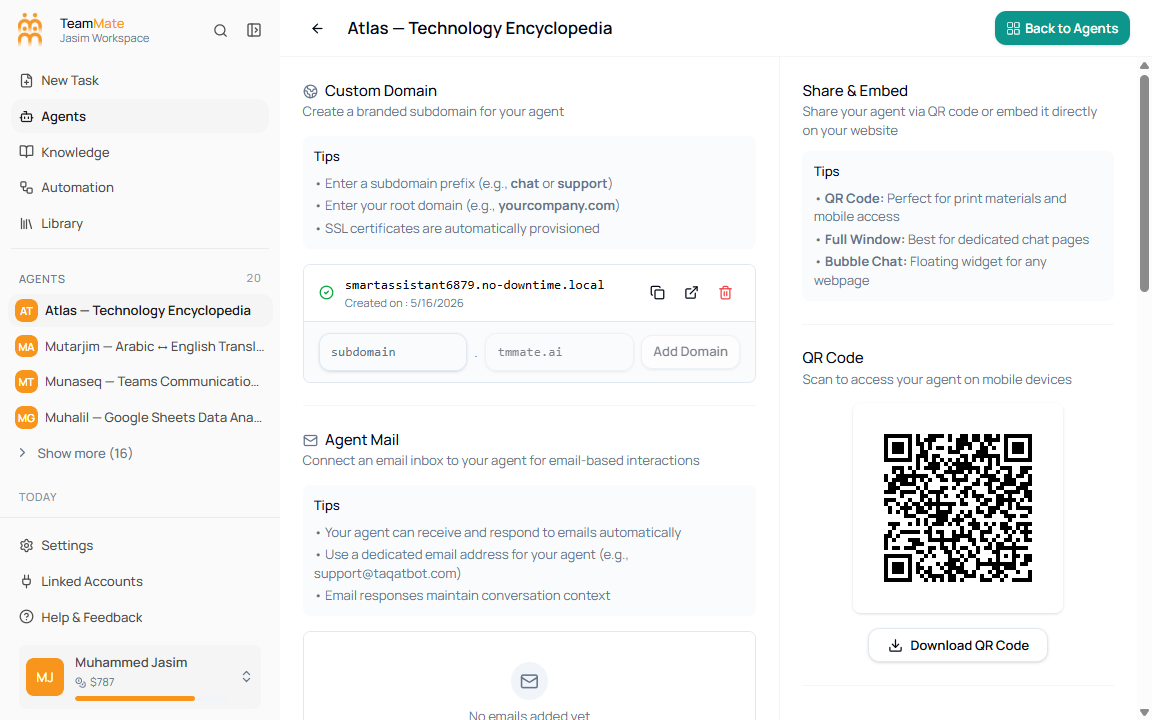Click the '$787' balance text
Screen dimensions: 1152x720
pyautogui.click(x=102, y=683)
